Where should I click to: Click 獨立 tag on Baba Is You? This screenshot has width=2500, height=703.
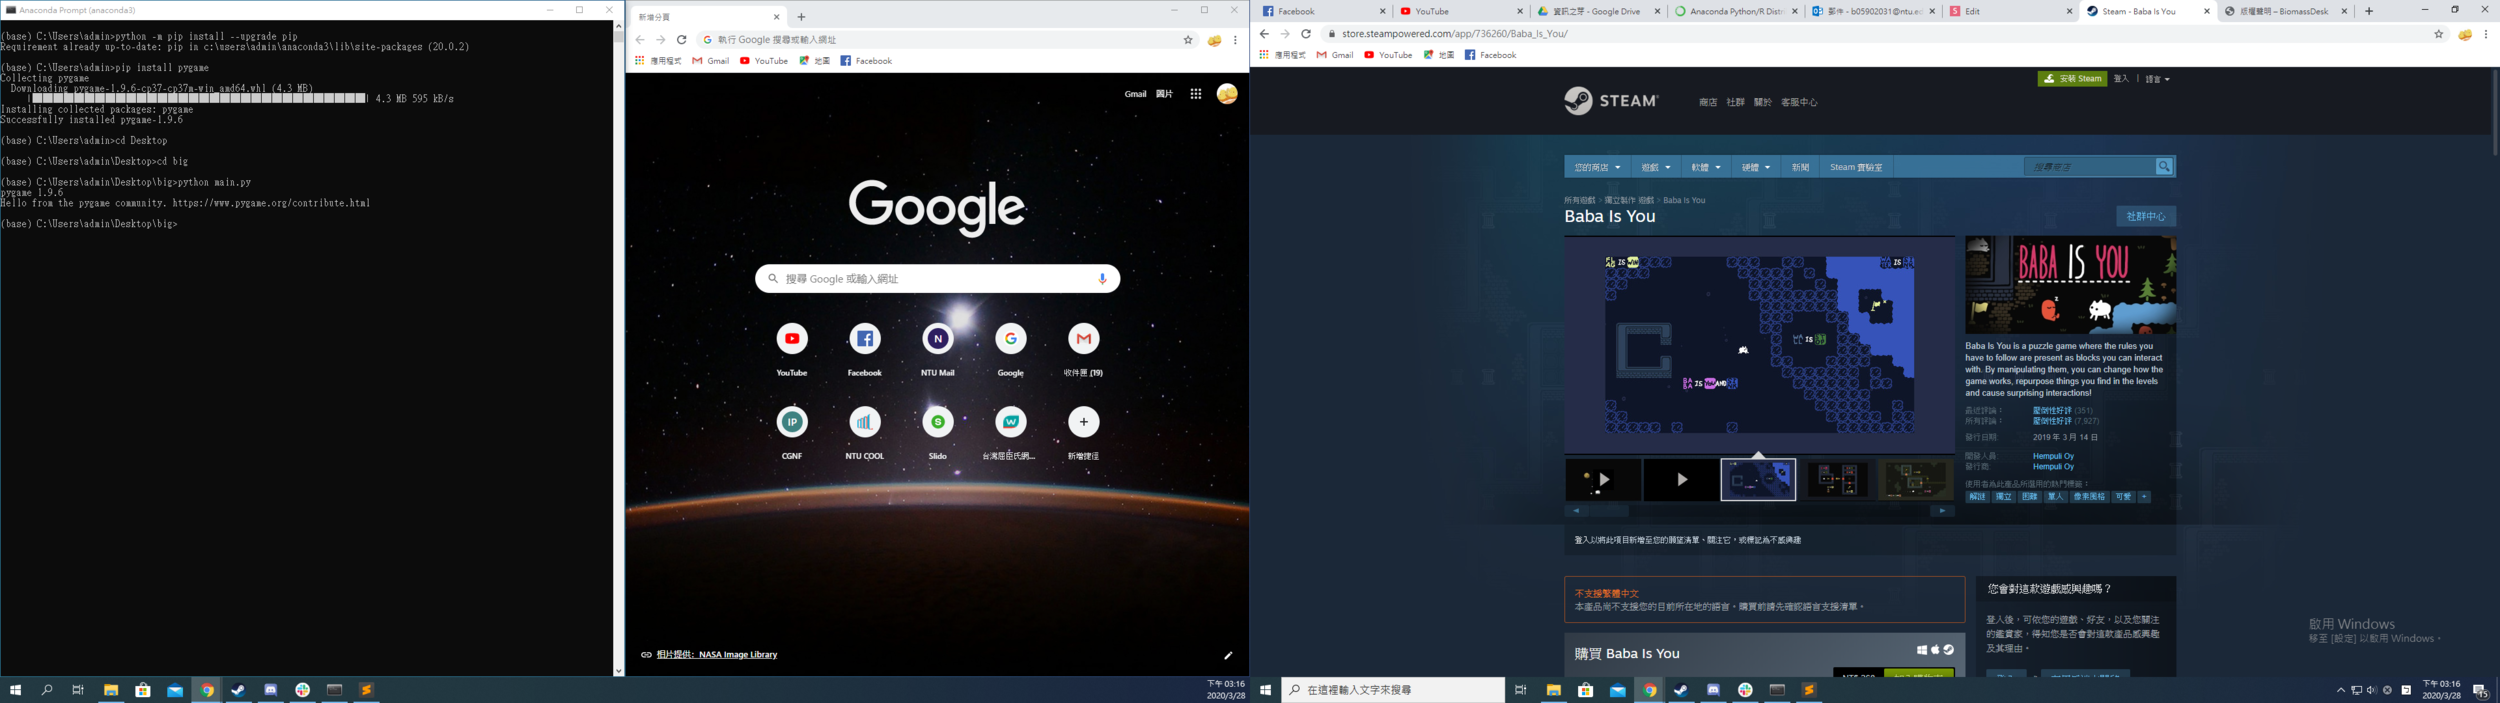coord(2003,497)
